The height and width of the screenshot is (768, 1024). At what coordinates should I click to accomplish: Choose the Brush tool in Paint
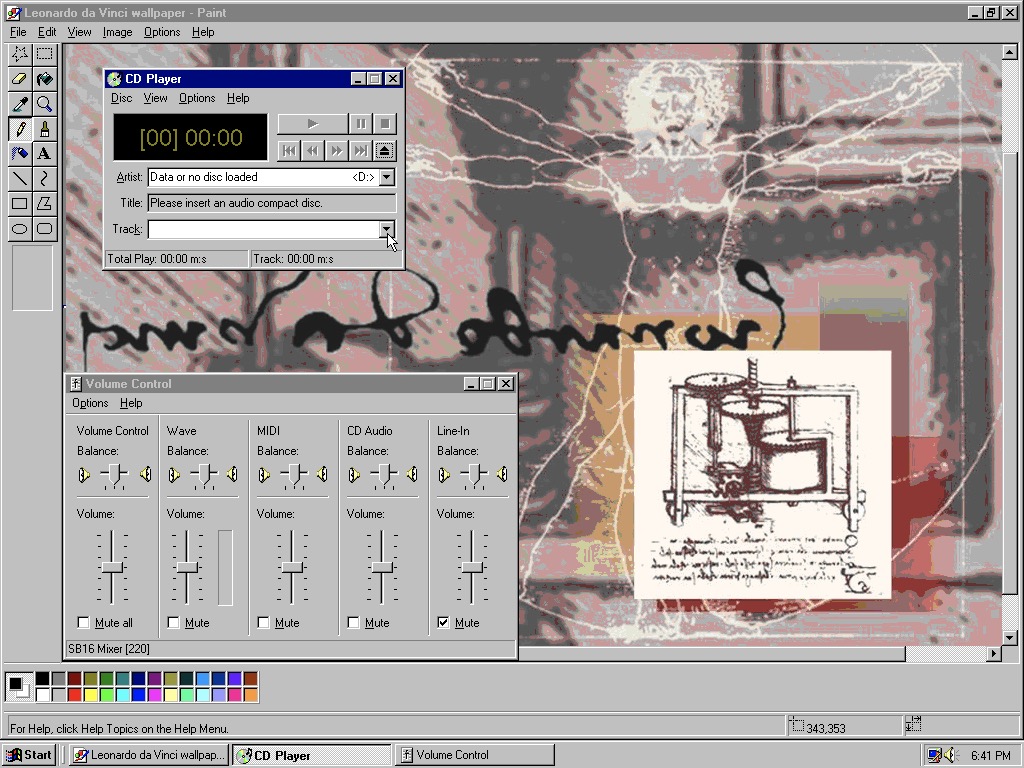click(x=44, y=129)
